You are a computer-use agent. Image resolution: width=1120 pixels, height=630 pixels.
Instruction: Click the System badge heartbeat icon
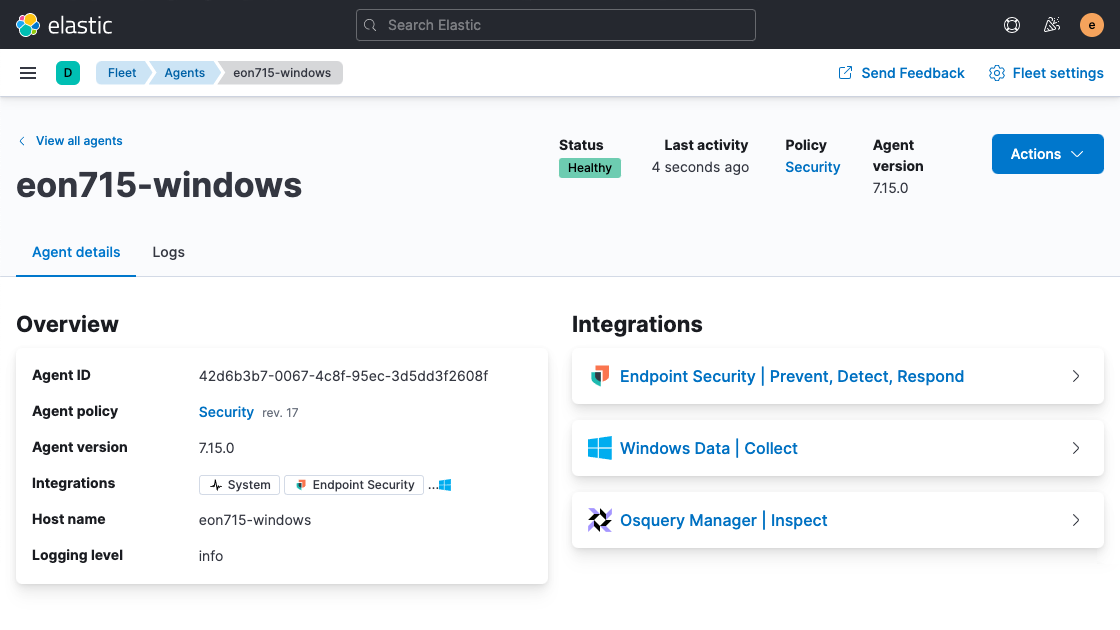point(216,485)
